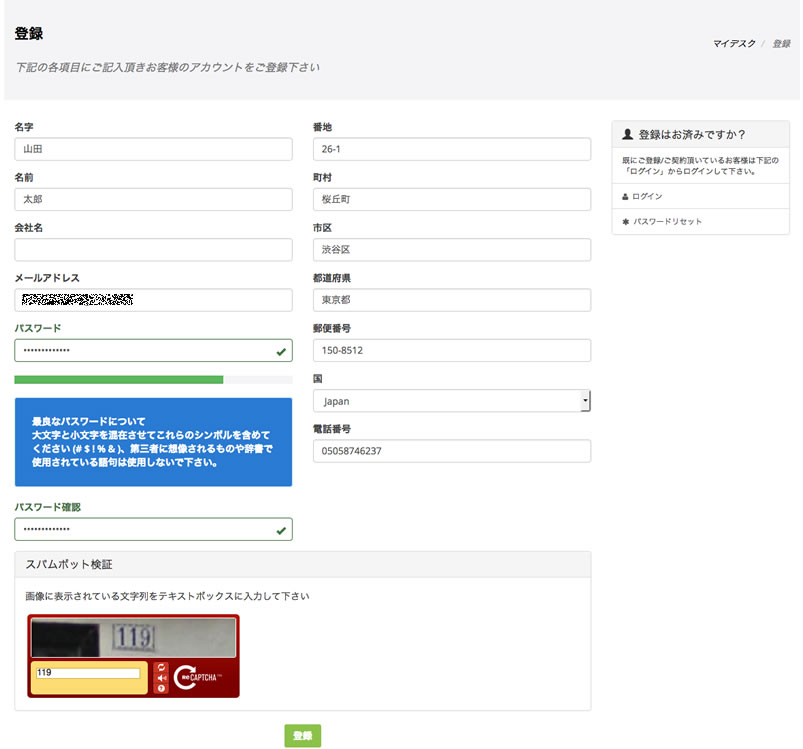
Task: Switch to the audio CAPTCHA challenge
Action: point(161,678)
